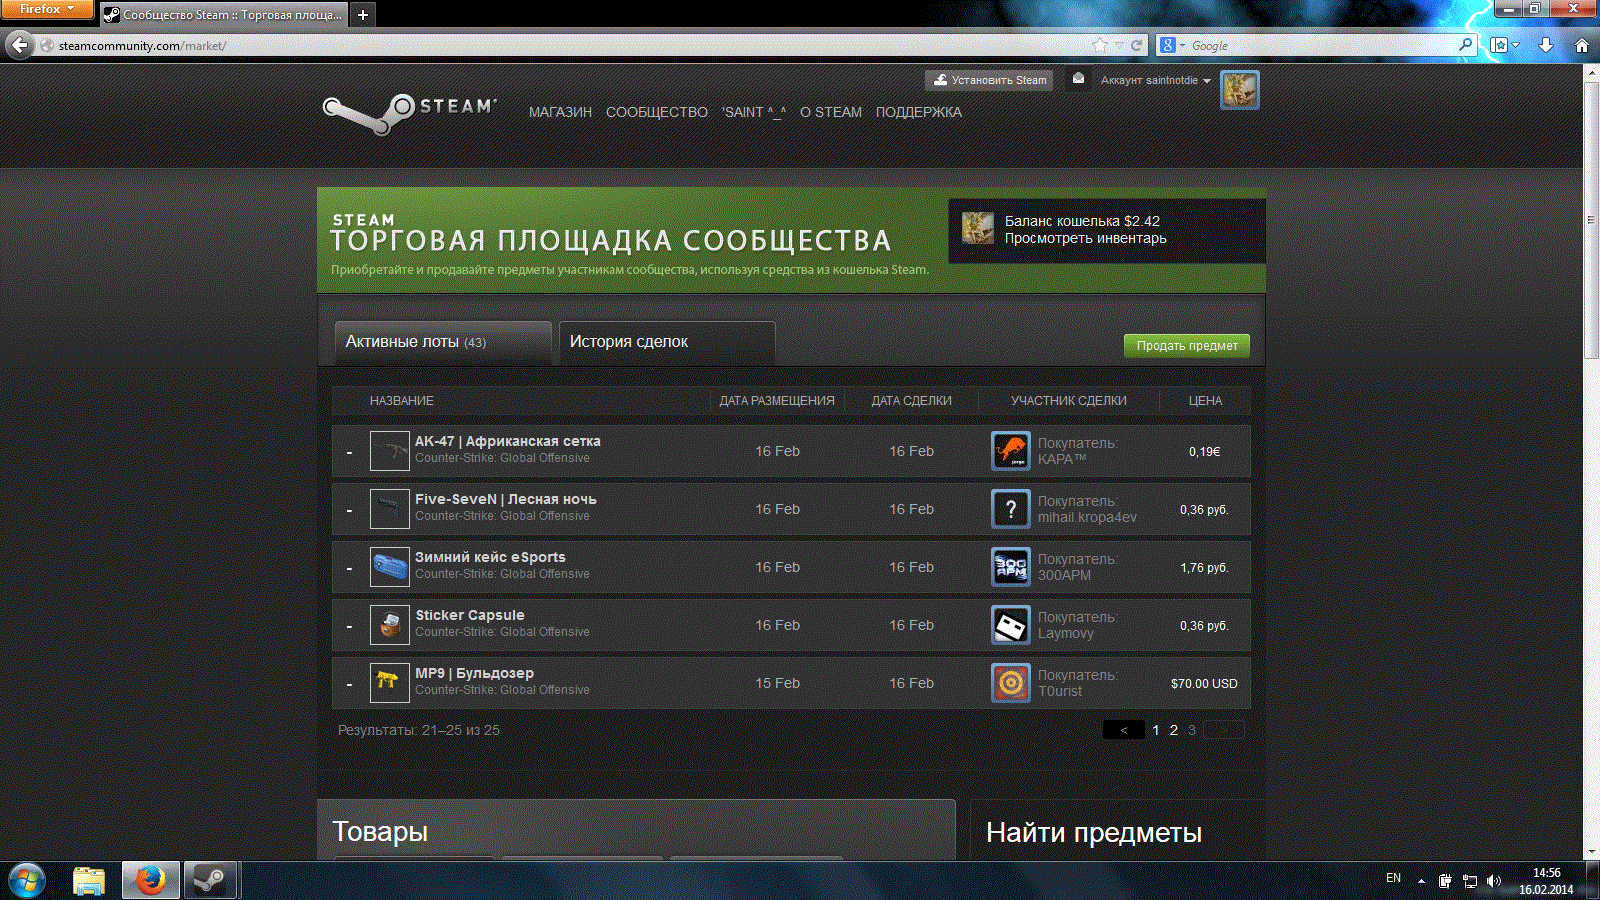Click the page vertical scrollbar thumb
The image size is (1600, 900).
pyautogui.click(x=1591, y=220)
